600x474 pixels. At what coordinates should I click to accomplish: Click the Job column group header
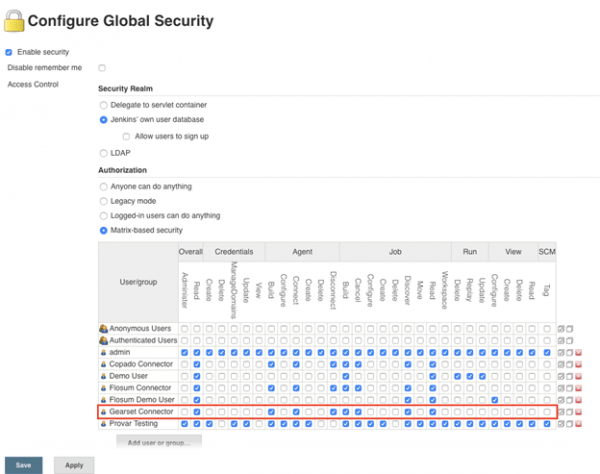tap(395, 252)
